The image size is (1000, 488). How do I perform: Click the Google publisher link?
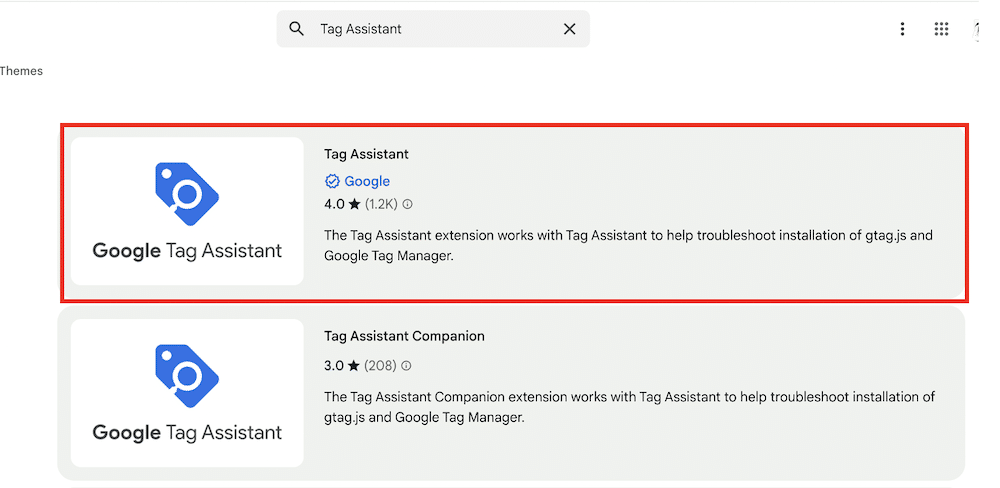point(367,181)
